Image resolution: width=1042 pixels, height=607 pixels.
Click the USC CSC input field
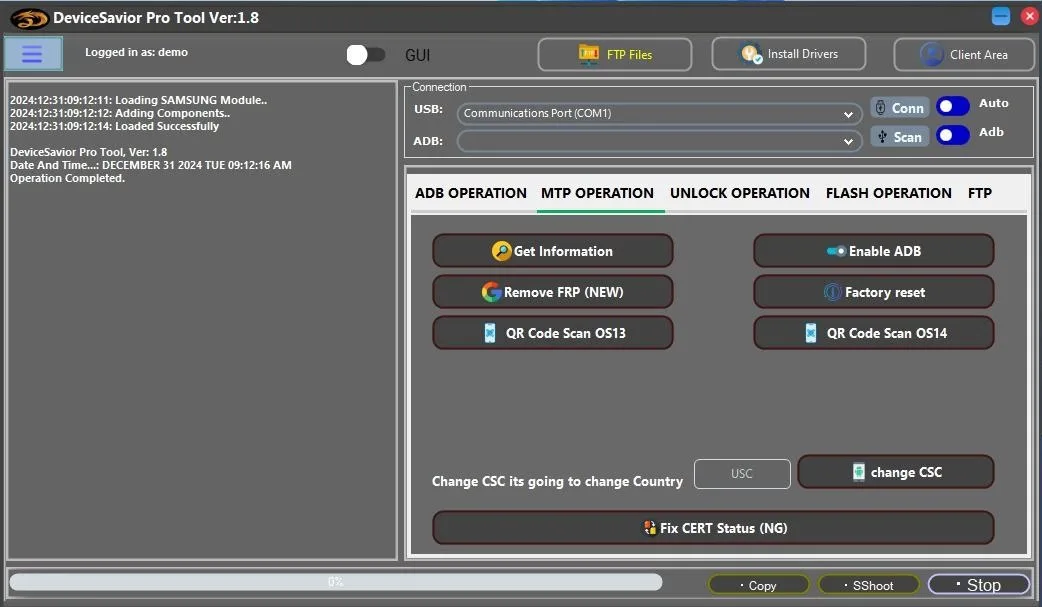742,473
